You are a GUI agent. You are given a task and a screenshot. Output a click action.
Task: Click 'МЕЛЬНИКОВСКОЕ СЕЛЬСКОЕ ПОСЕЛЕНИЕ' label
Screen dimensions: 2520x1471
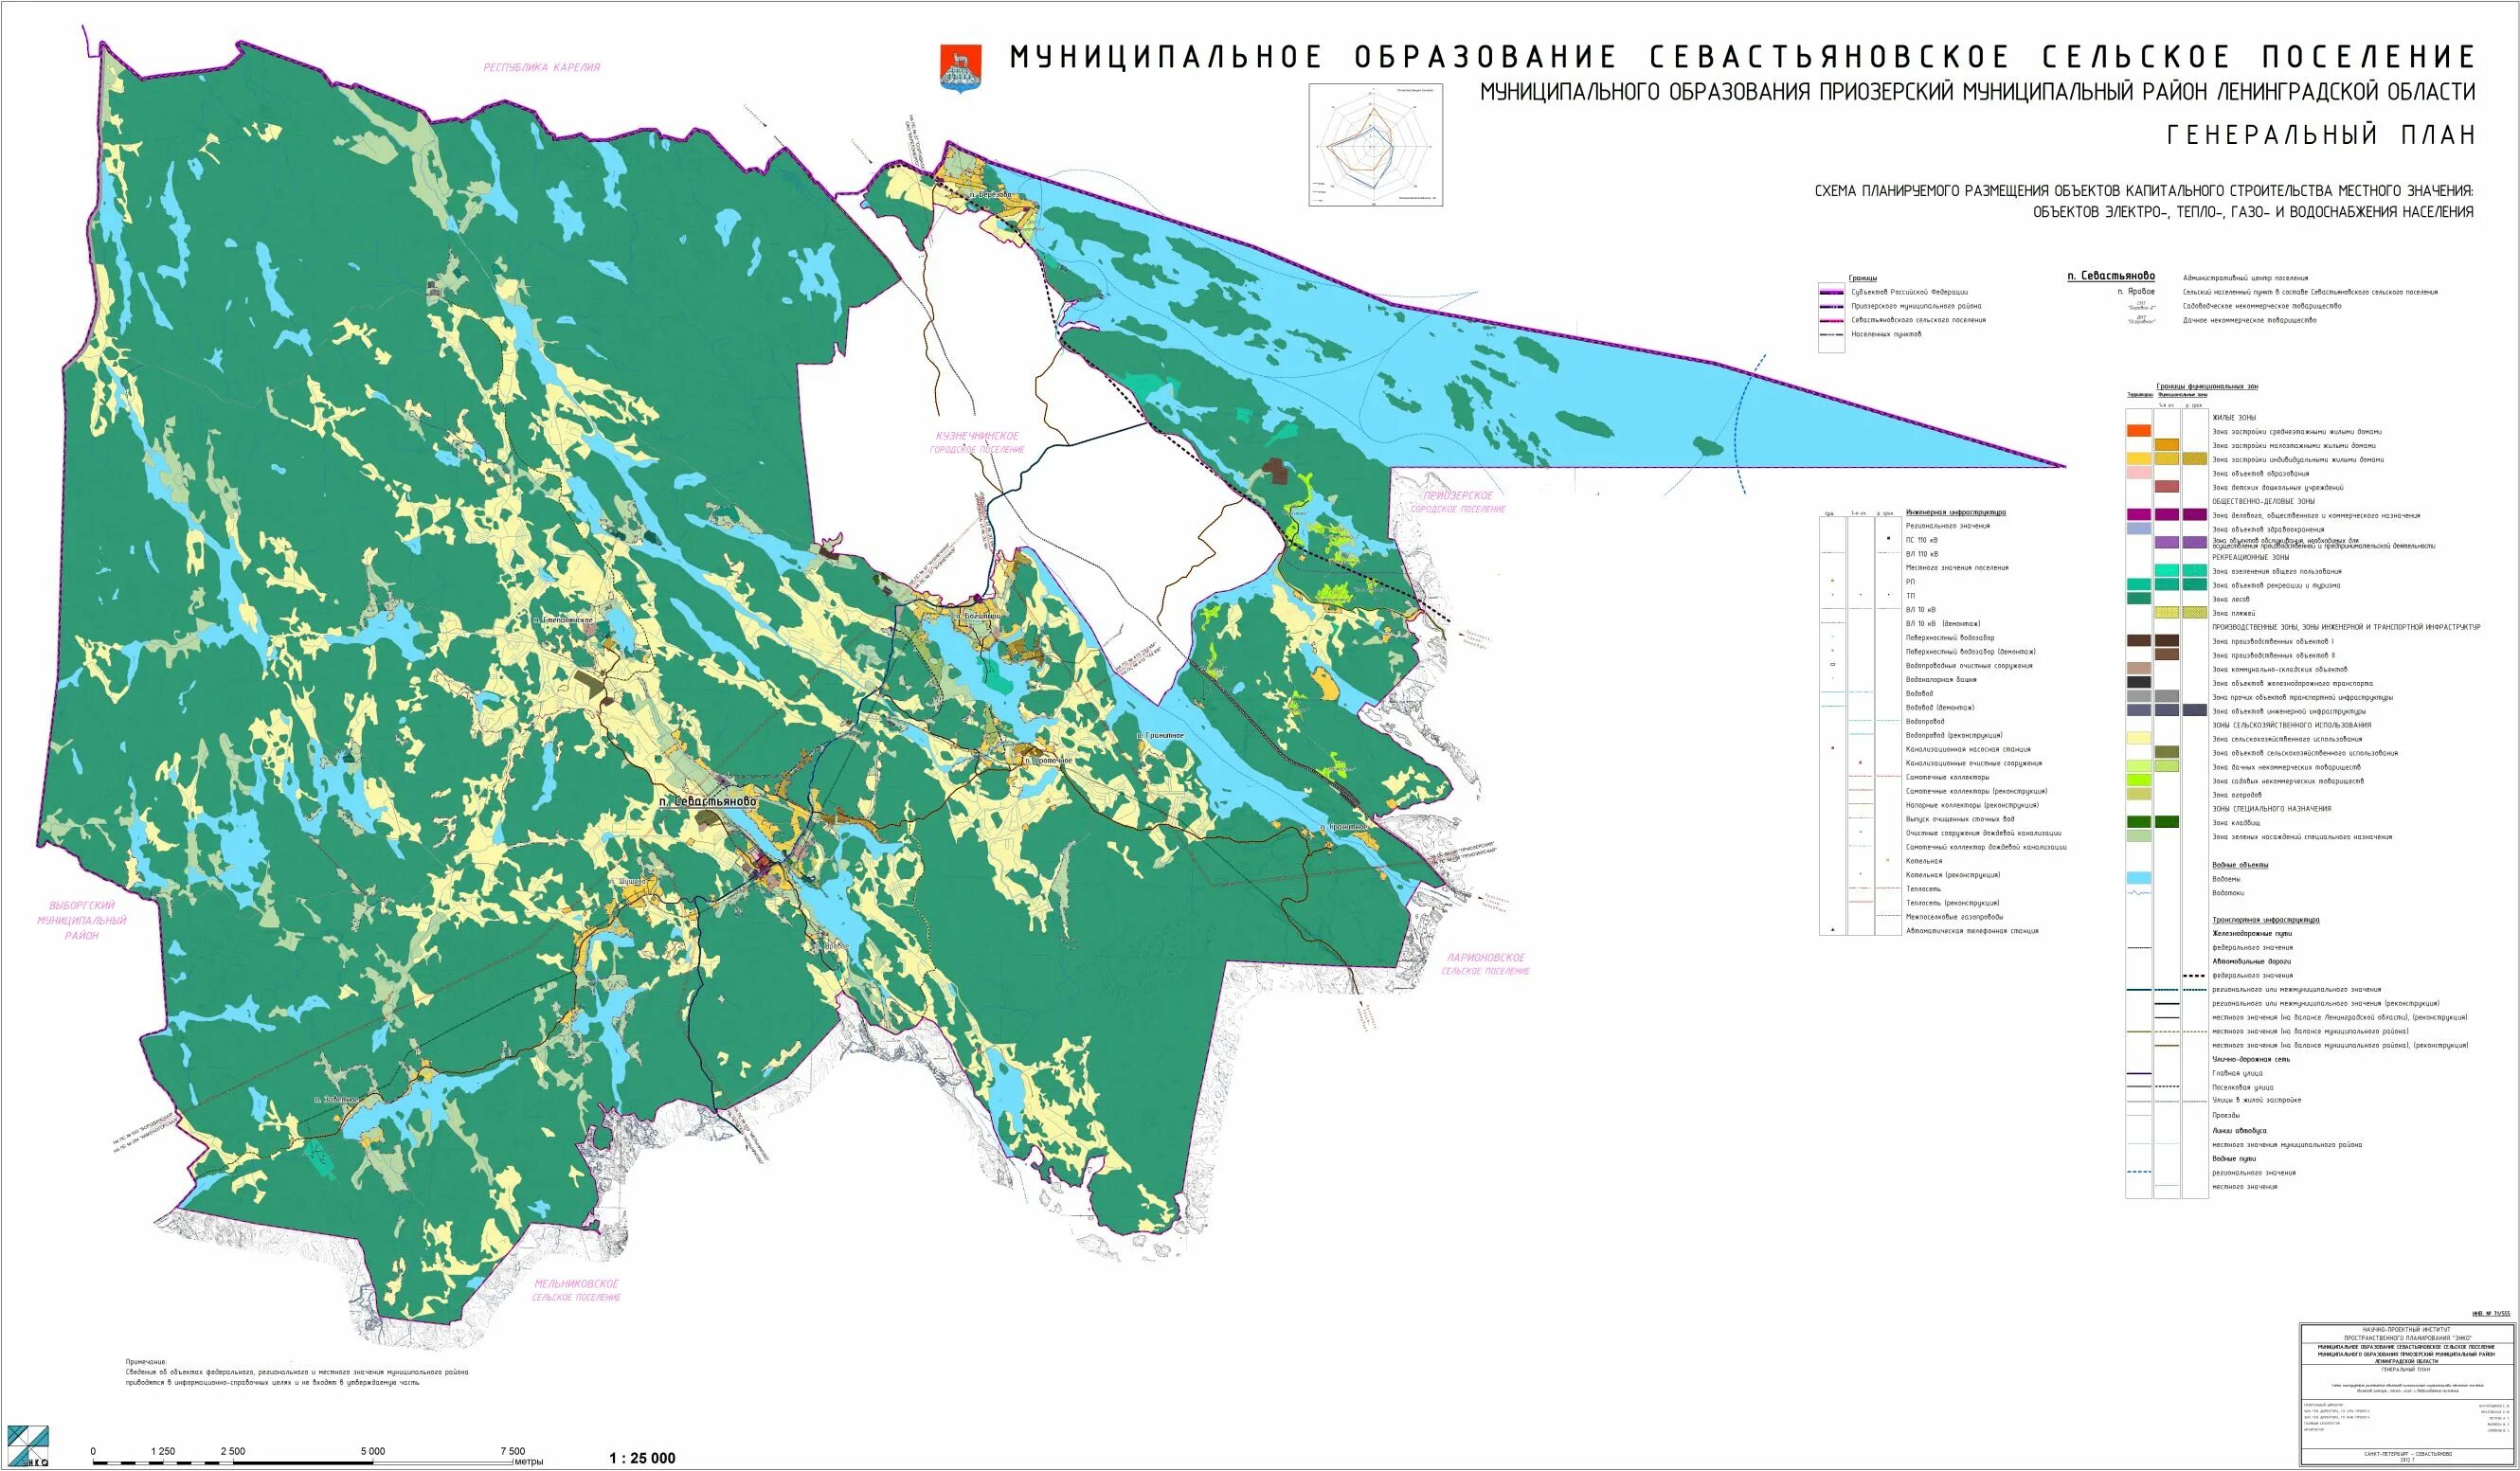[576, 1290]
